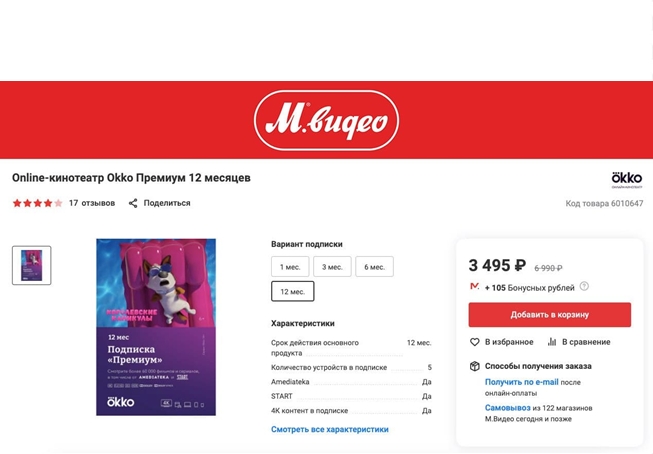Click the question mark icon near bonus rubles

pyautogui.click(x=584, y=287)
